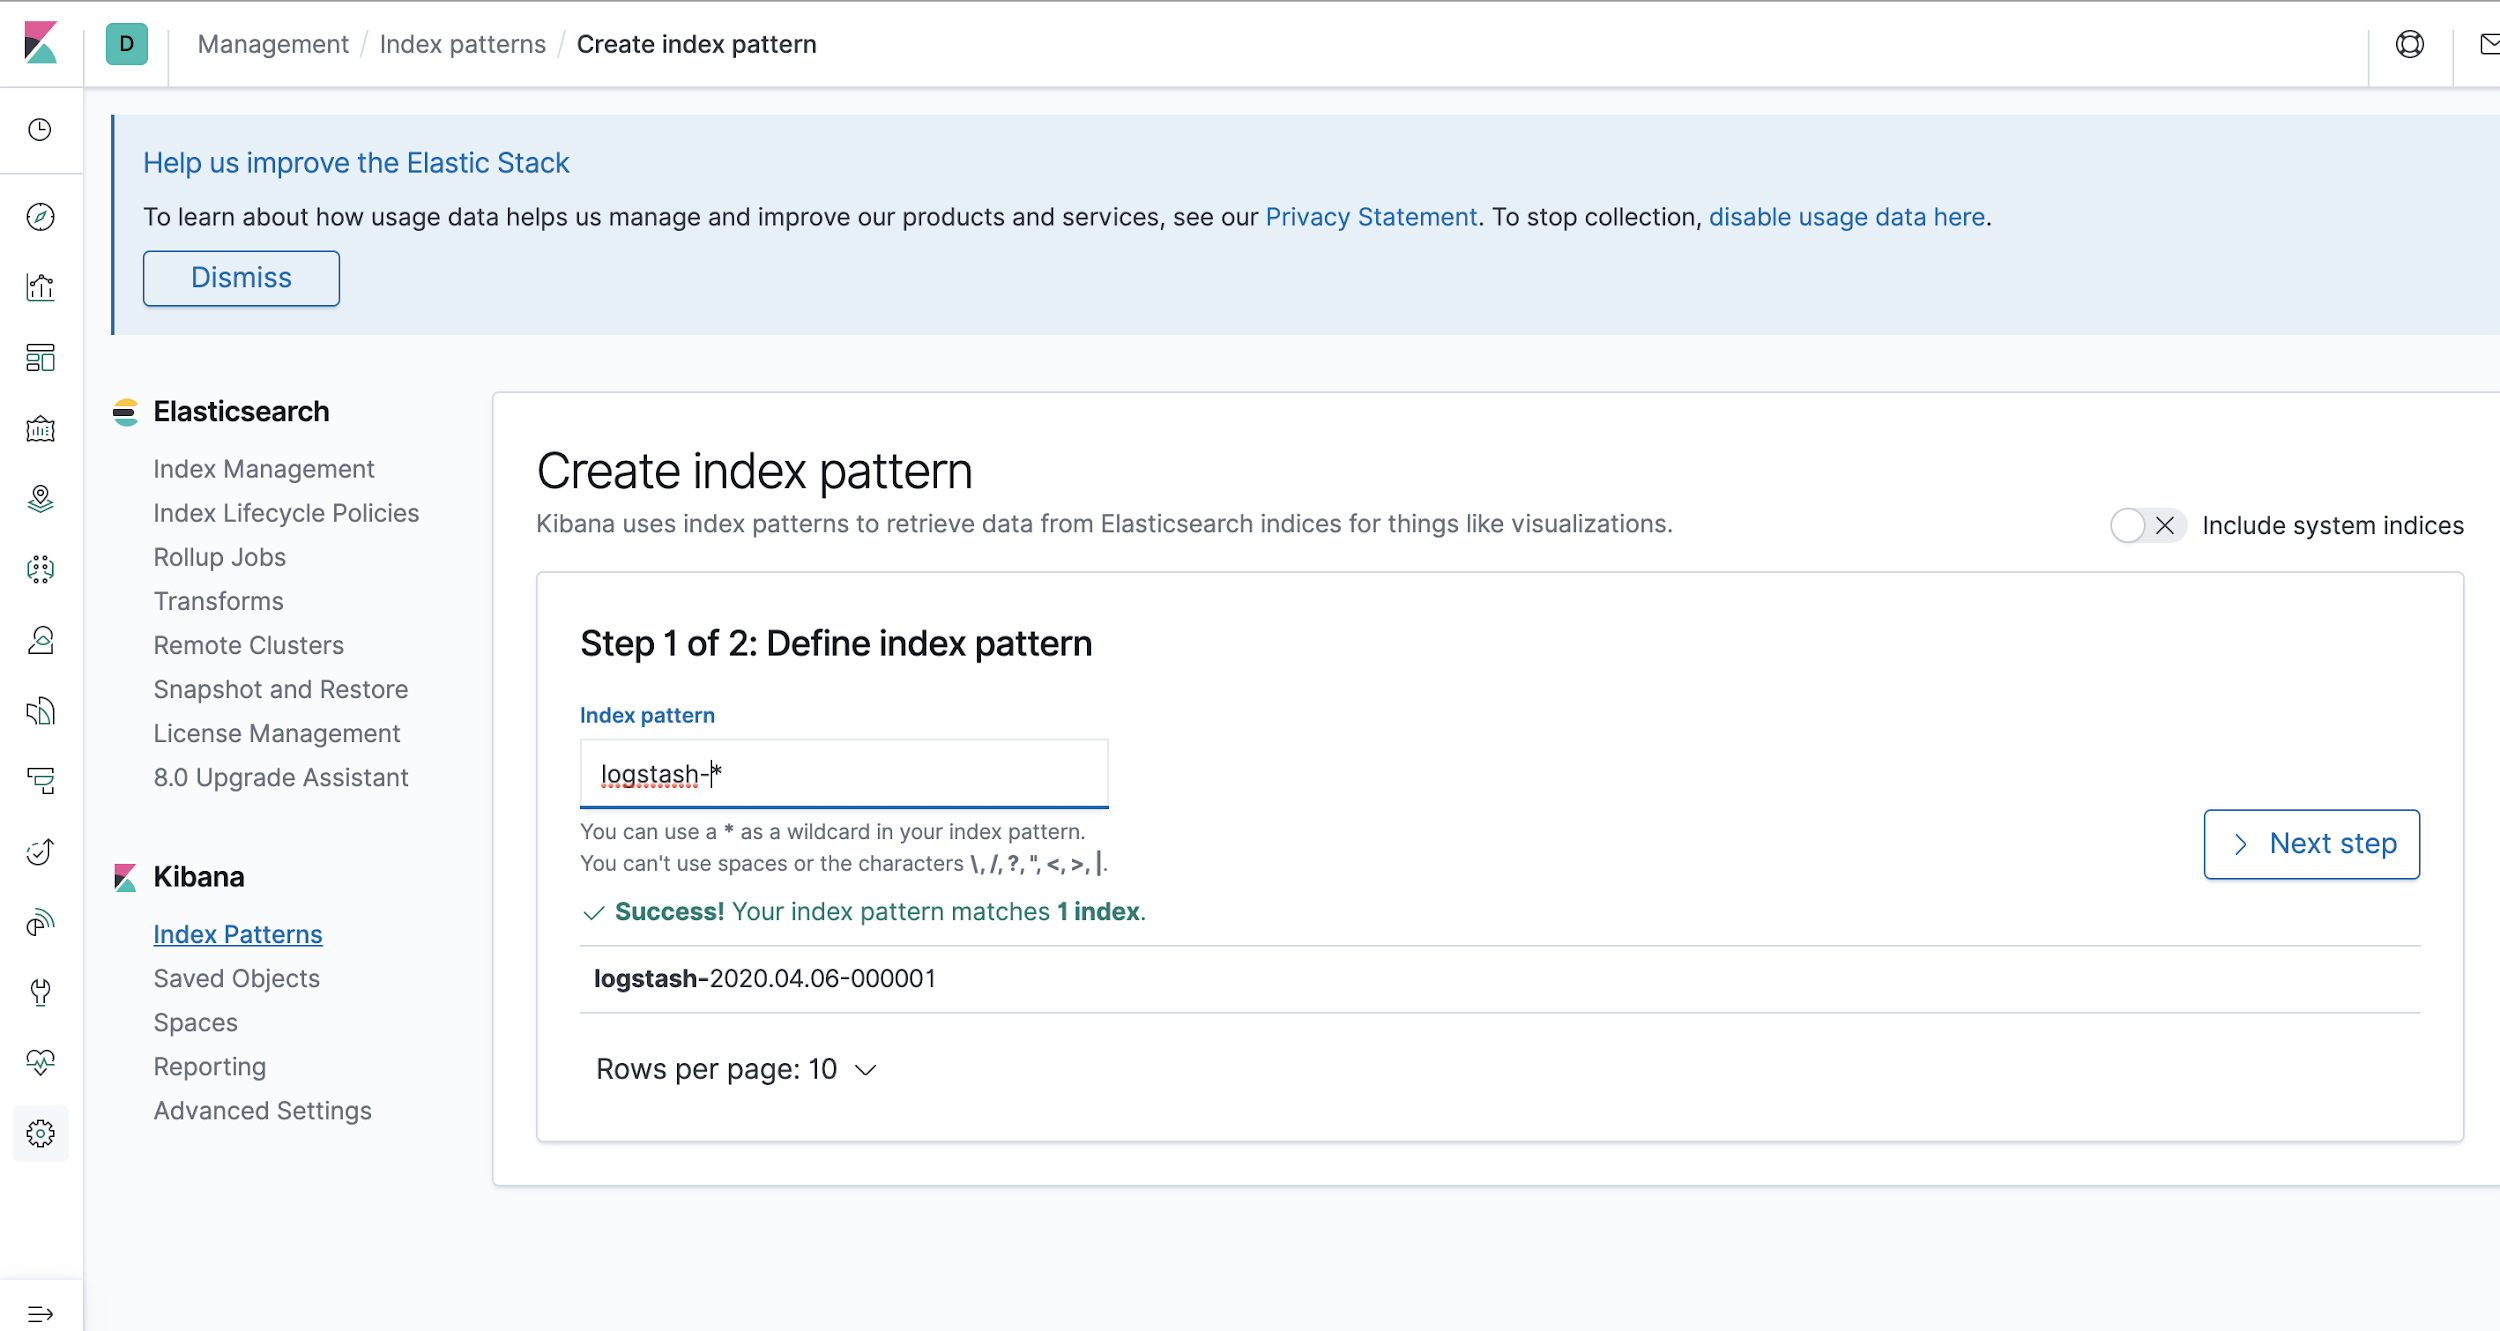Dismiss the usage data banner
Screen dimensions: 2500x1331
point(241,278)
